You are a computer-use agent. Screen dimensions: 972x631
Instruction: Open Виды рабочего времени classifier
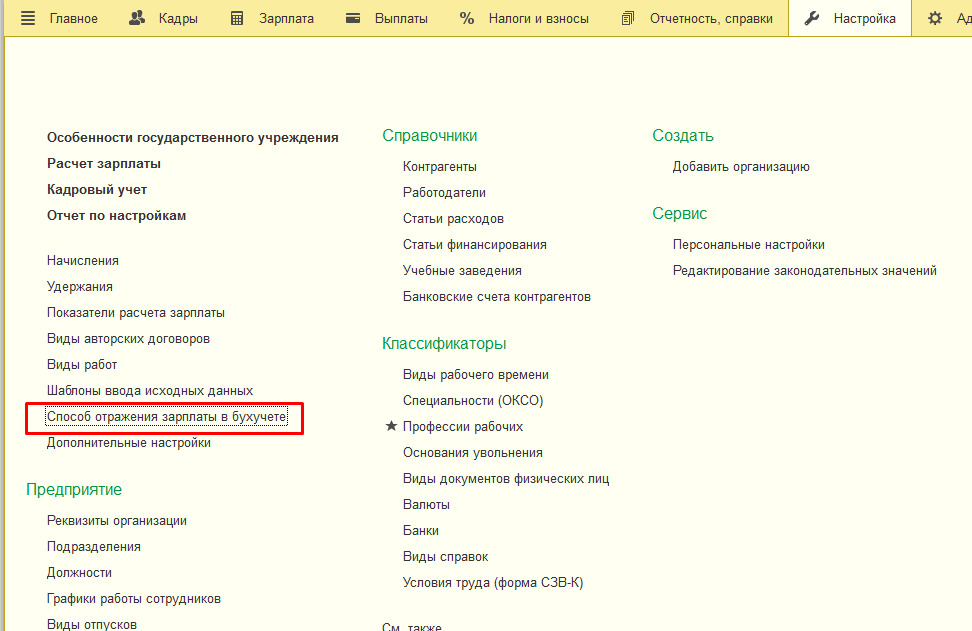click(475, 374)
